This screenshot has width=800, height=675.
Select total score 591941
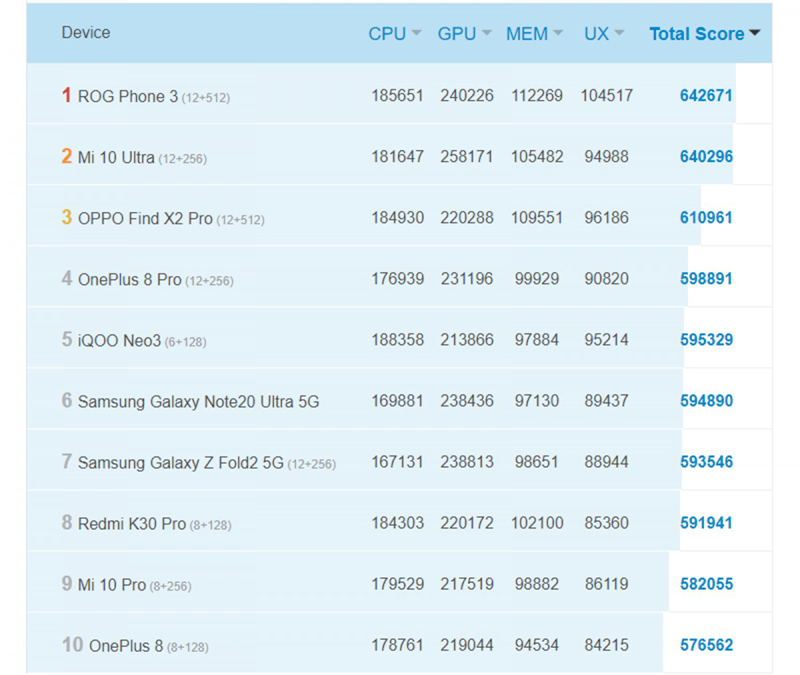click(706, 523)
